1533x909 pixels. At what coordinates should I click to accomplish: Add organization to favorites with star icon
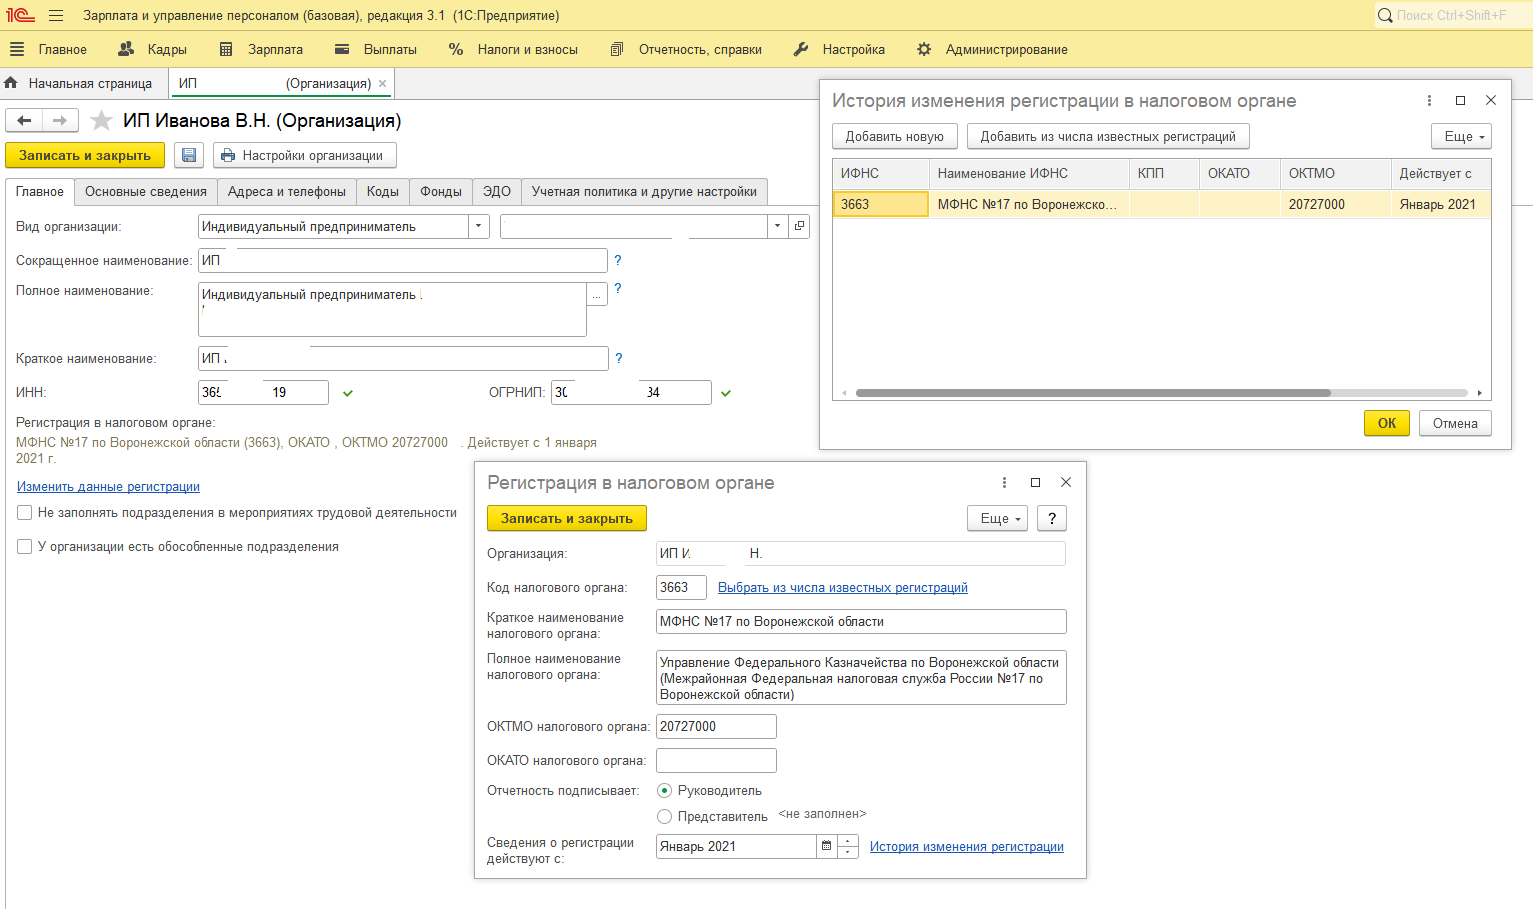tap(101, 121)
